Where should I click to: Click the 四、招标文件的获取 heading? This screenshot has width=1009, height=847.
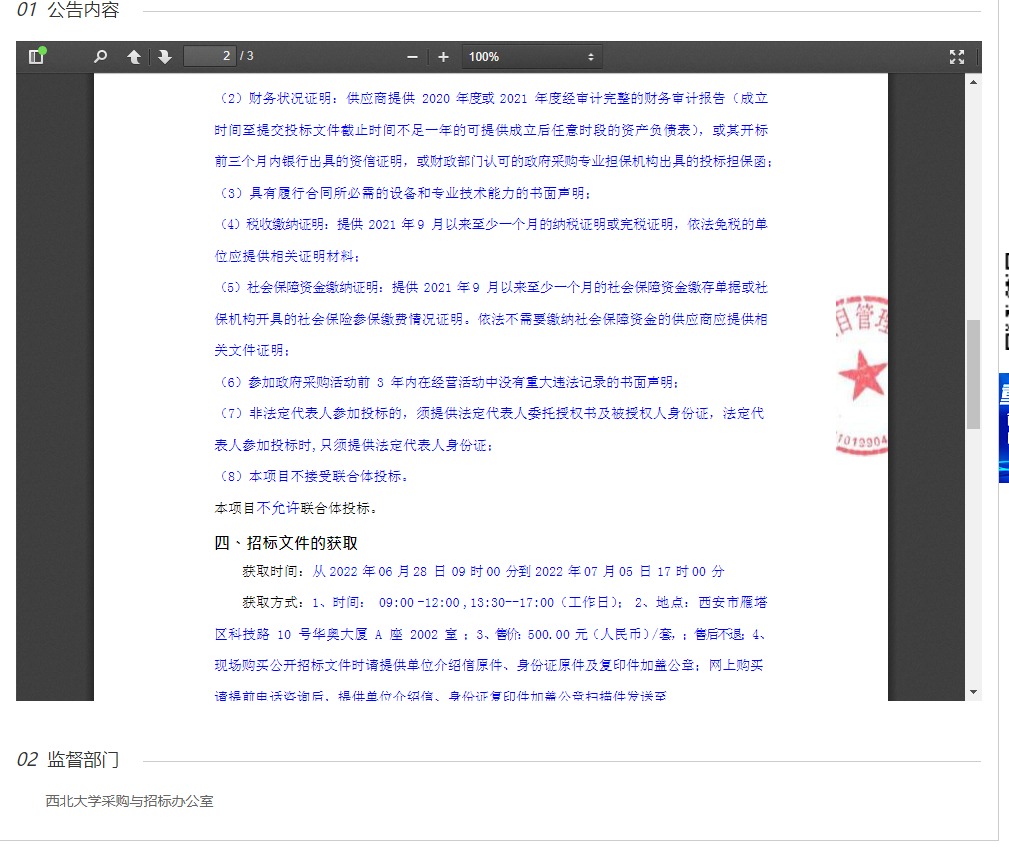[286, 543]
